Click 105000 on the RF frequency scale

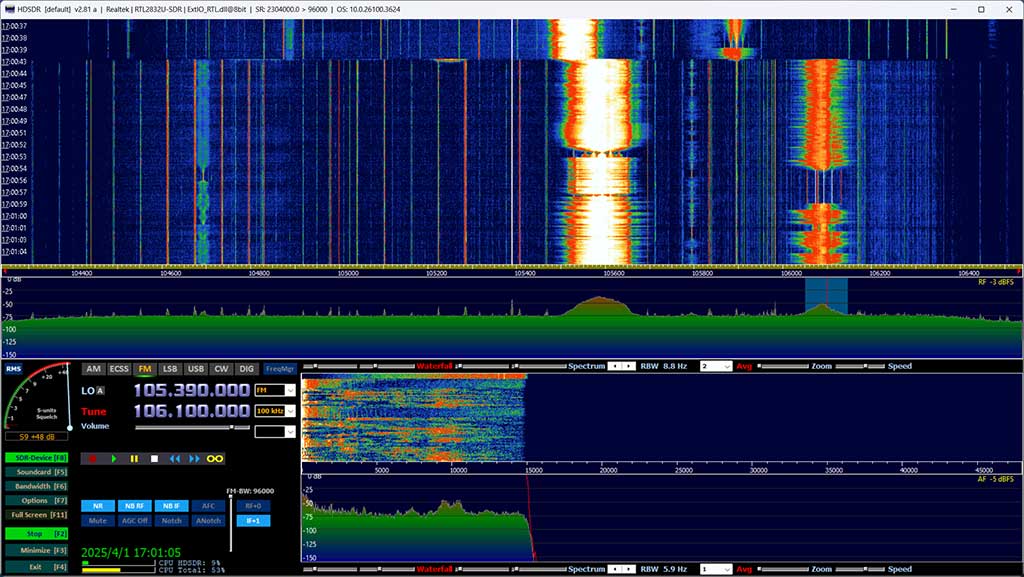[x=348, y=273]
